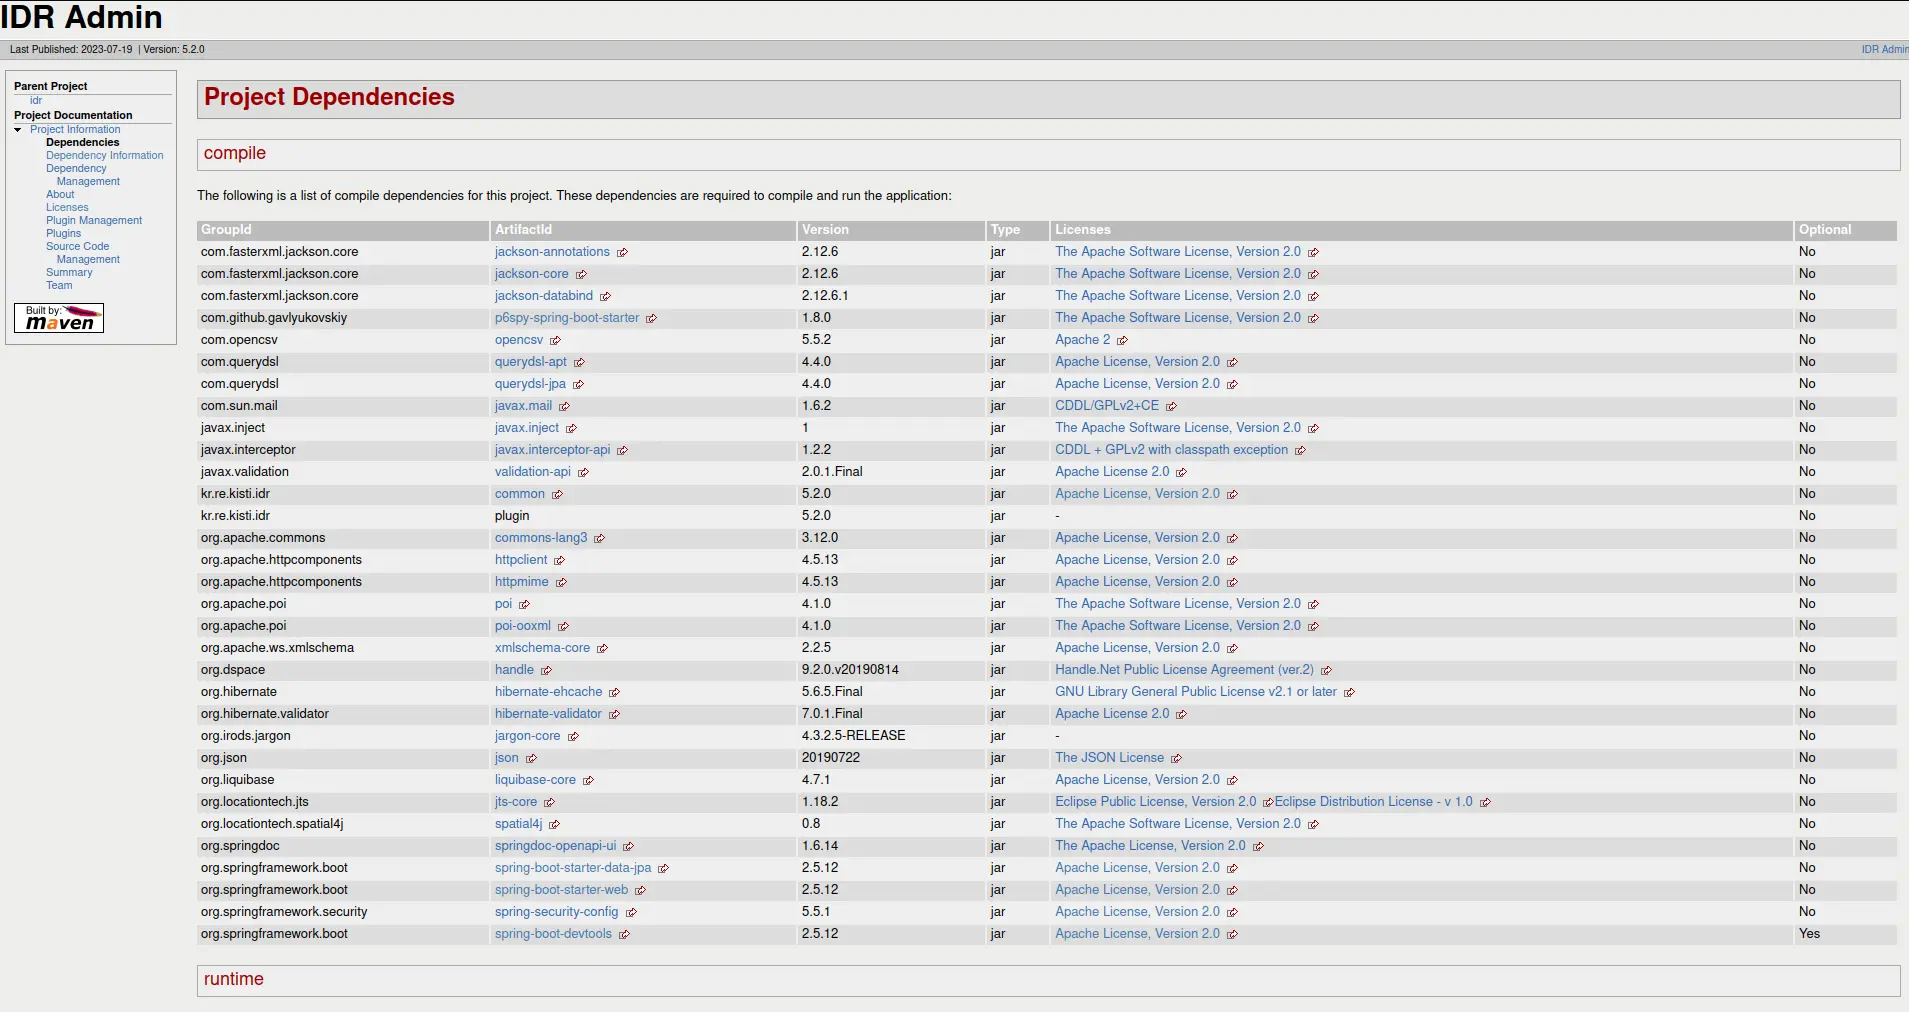Open the querydsl-jpa artifact link

530,384
